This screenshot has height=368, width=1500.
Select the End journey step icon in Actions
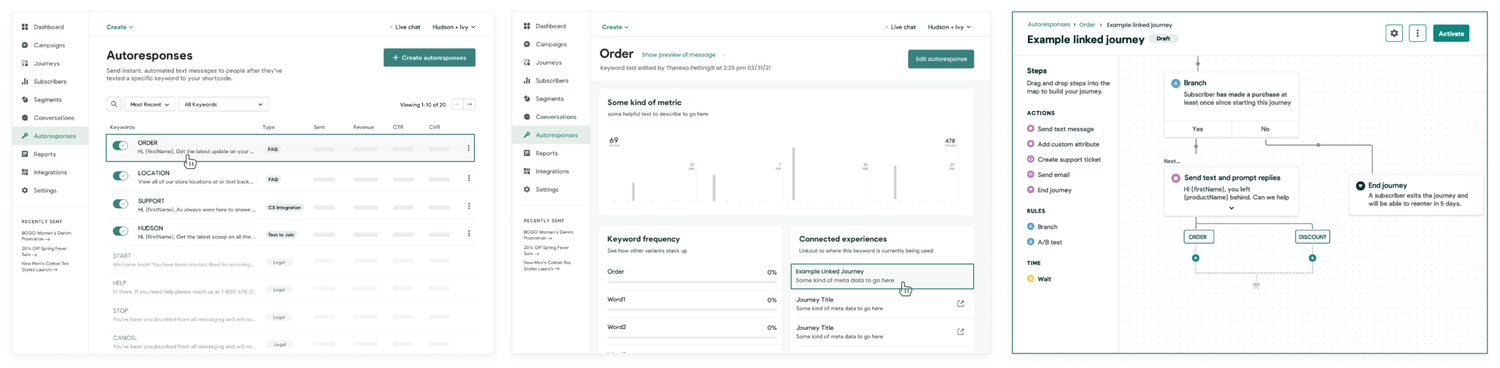(x=1031, y=190)
